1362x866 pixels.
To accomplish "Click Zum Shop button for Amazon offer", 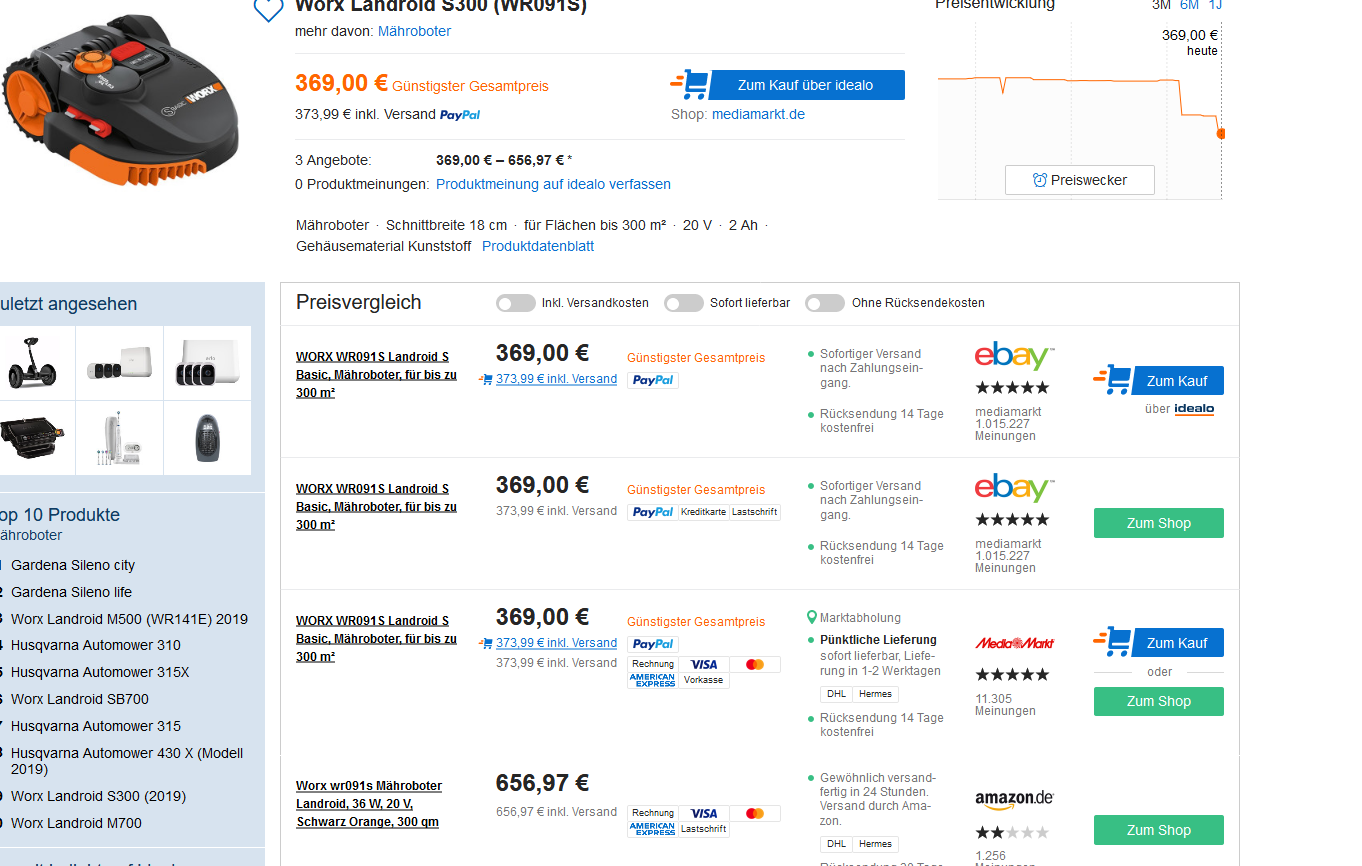I will point(1158,830).
